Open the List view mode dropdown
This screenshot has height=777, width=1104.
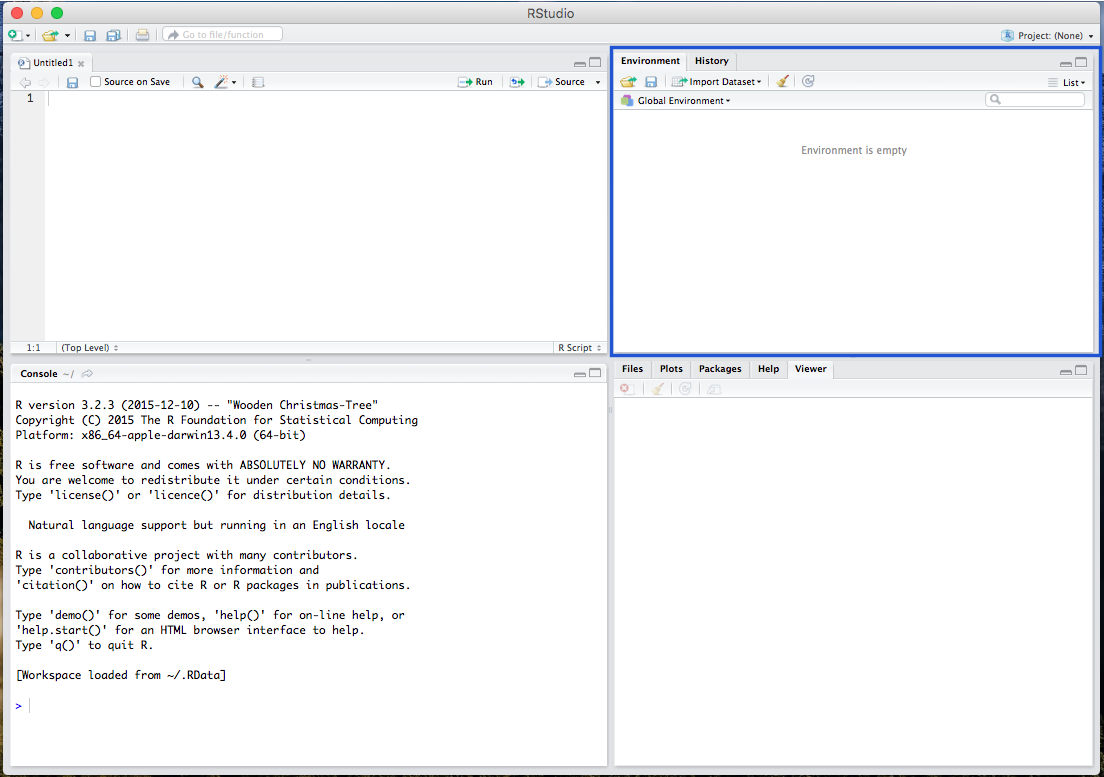[x=1067, y=83]
